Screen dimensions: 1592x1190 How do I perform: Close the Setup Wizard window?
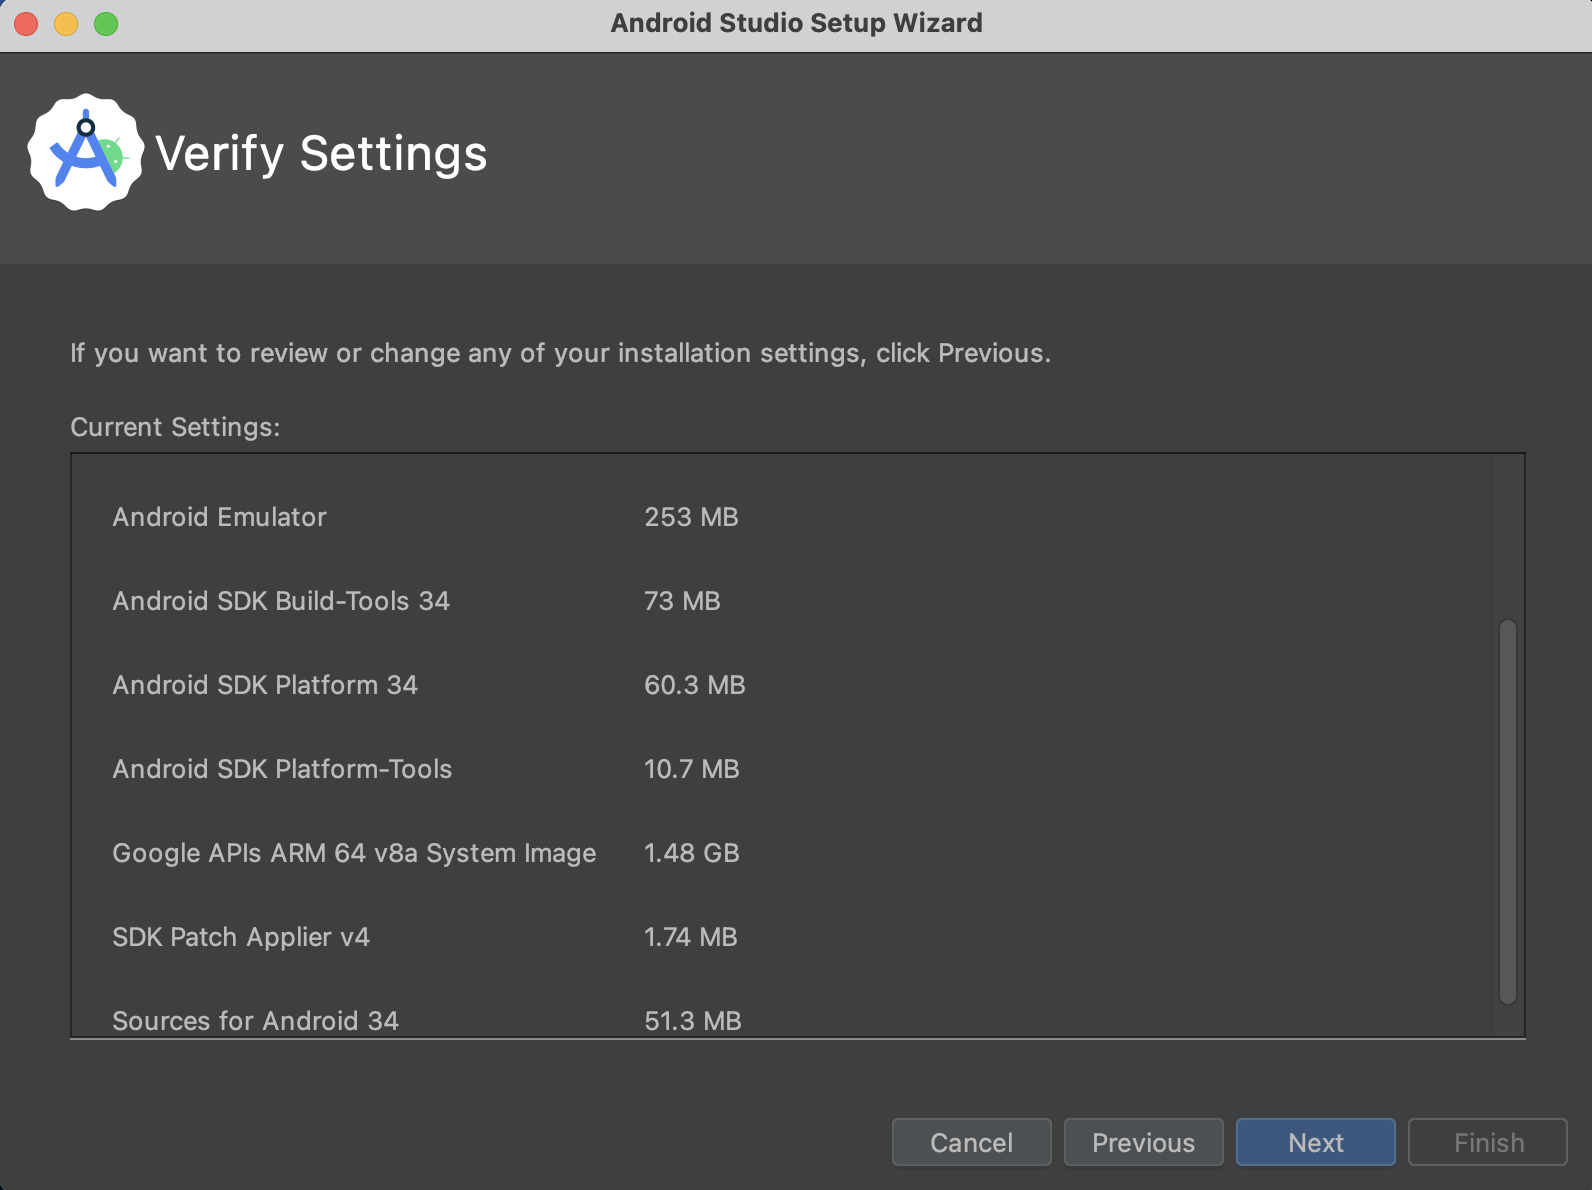click(27, 24)
